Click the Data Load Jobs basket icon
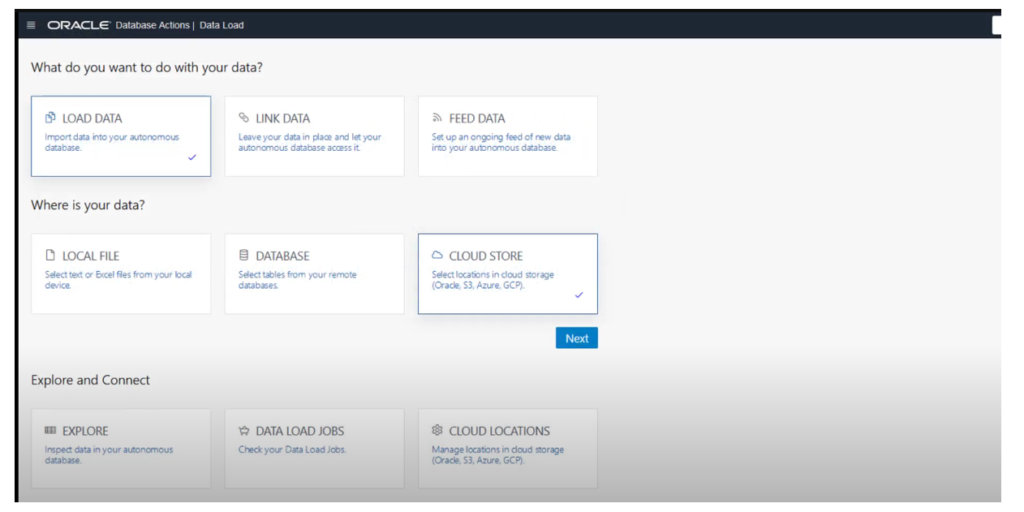This screenshot has width=1024, height=512. pos(244,431)
